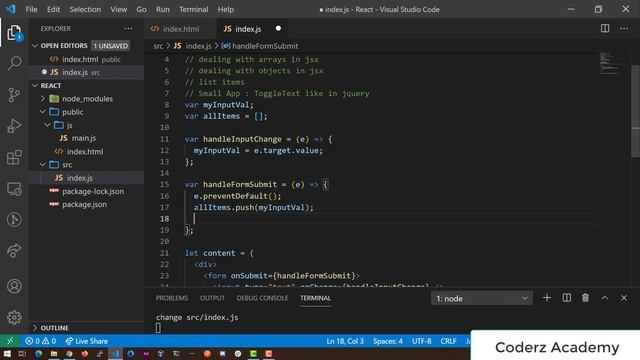Click handleFormSubmit in breadcrumb
The width and height of the screenshot is (640, 360).
pos(264,46)
